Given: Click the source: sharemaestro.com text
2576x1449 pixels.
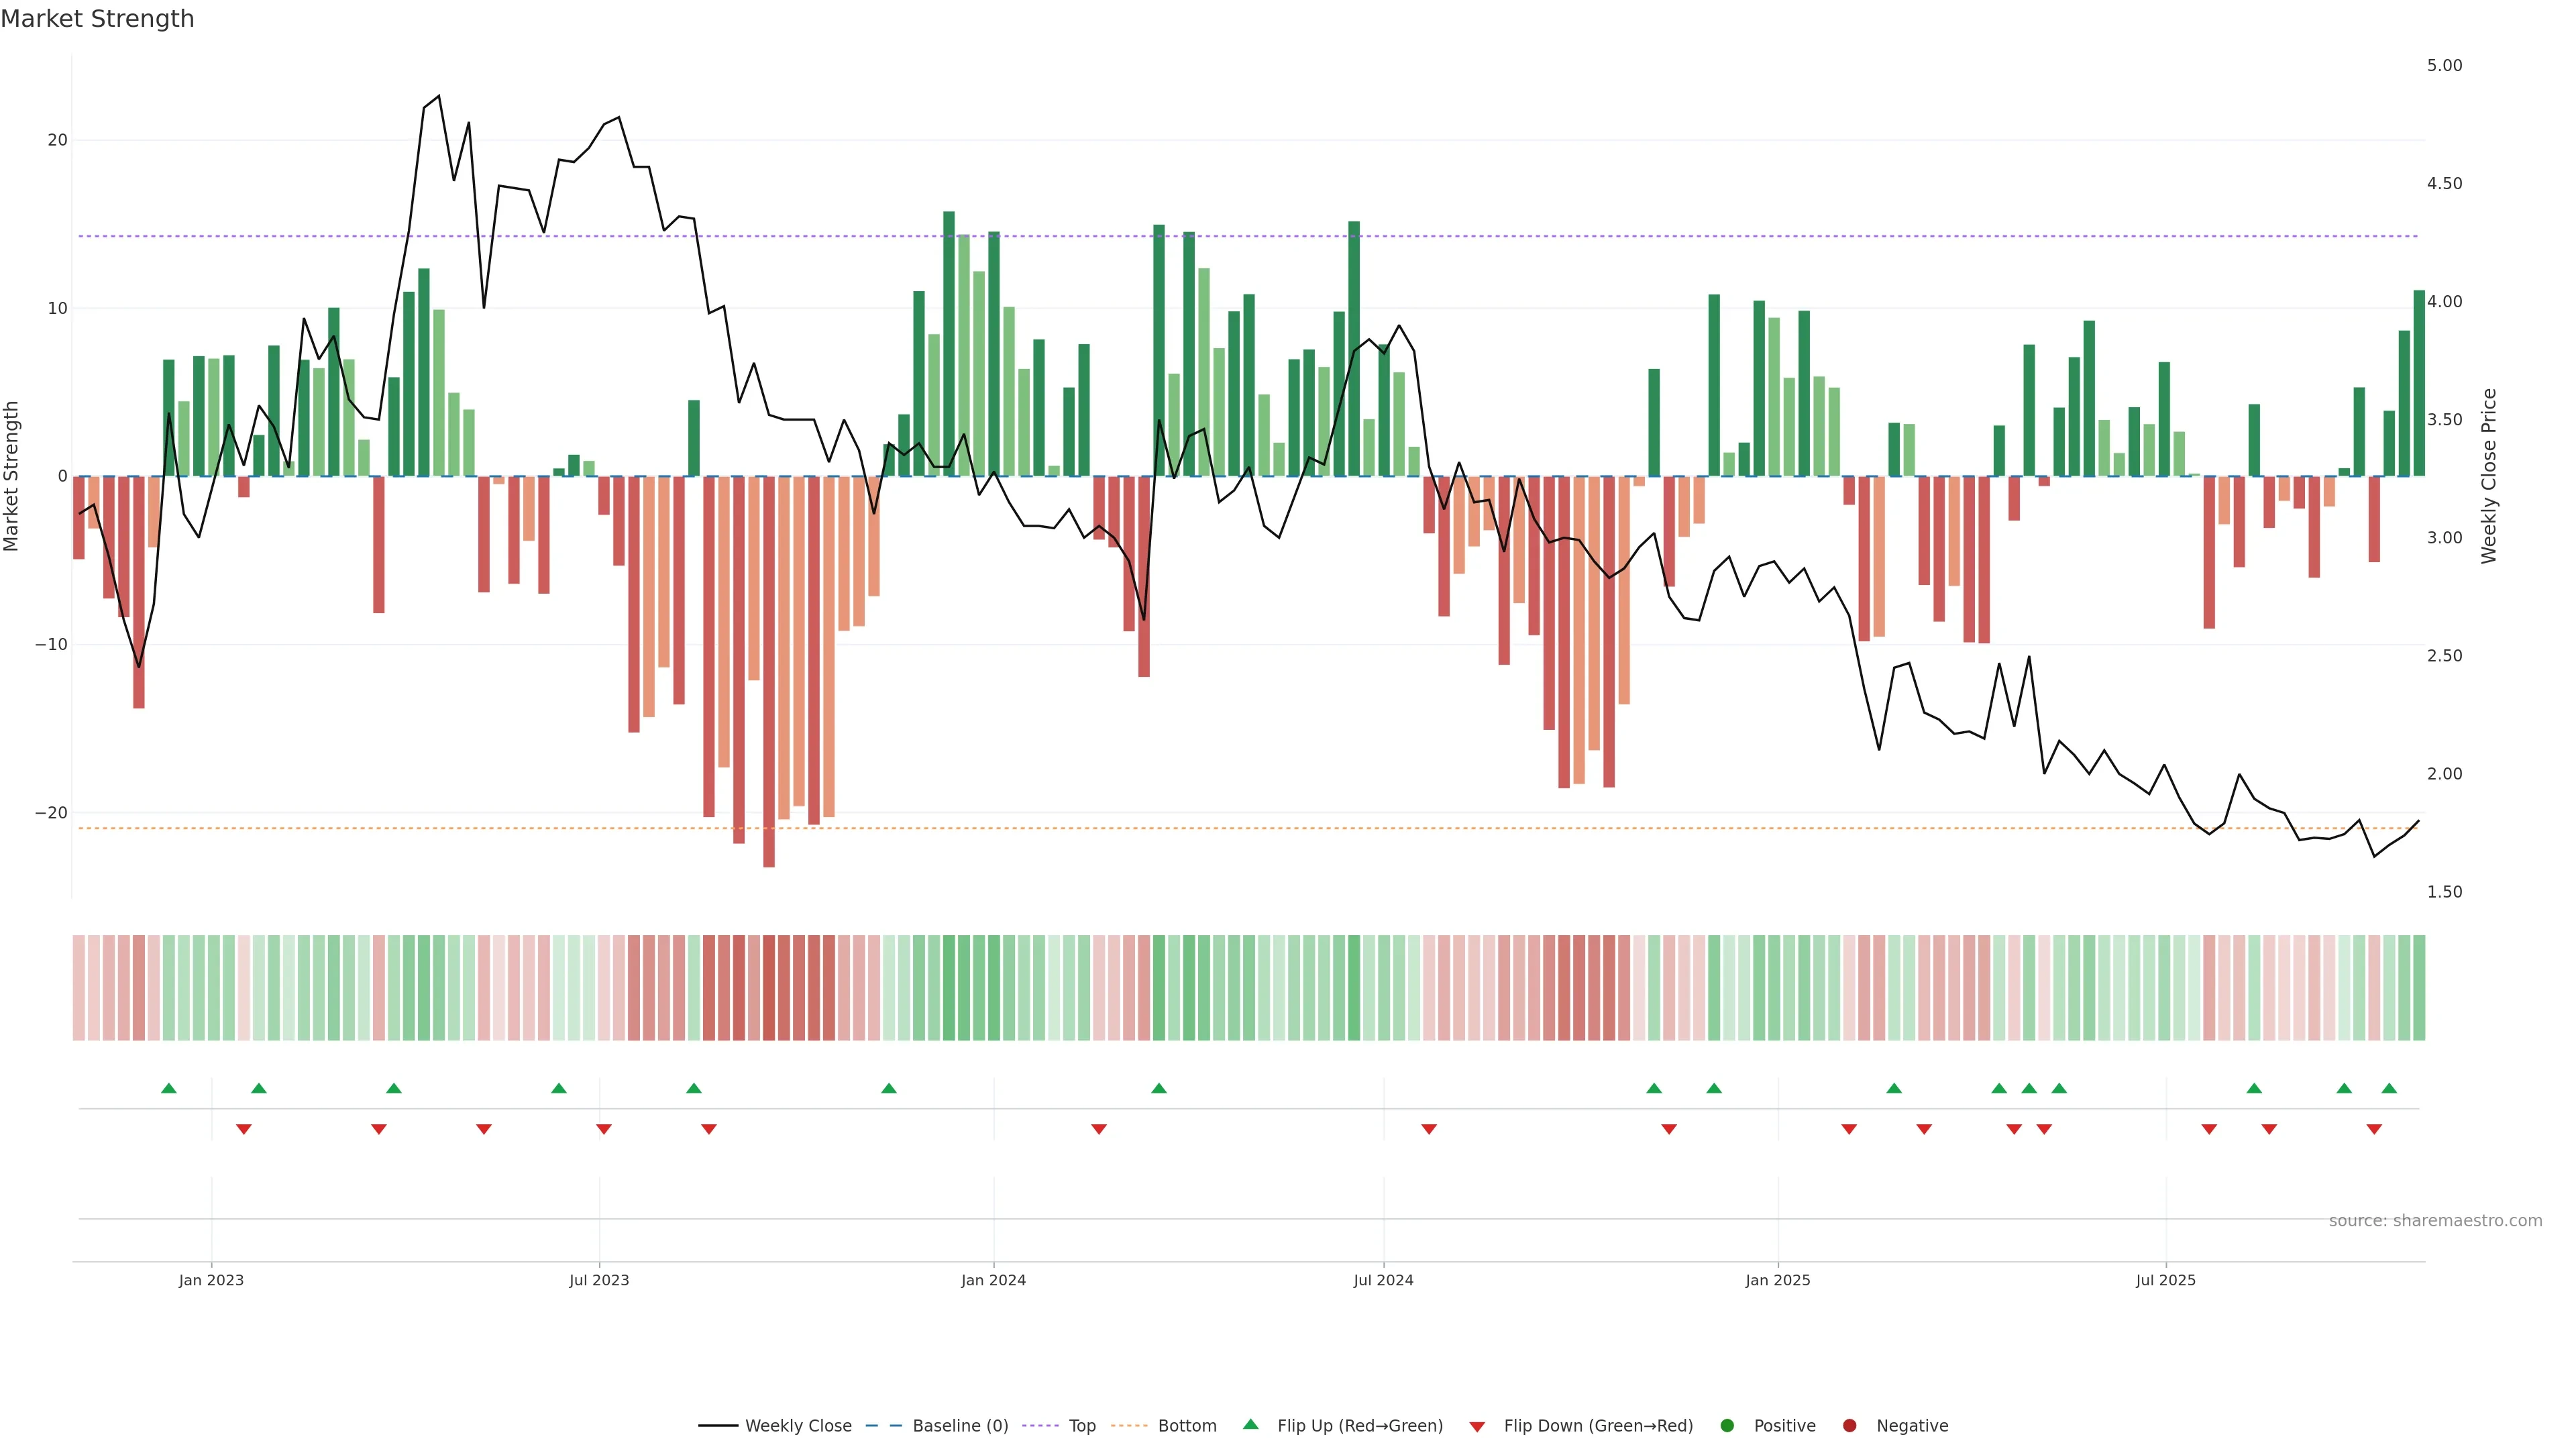Looking at the screenshot, I should (x=2435, y=1221).
